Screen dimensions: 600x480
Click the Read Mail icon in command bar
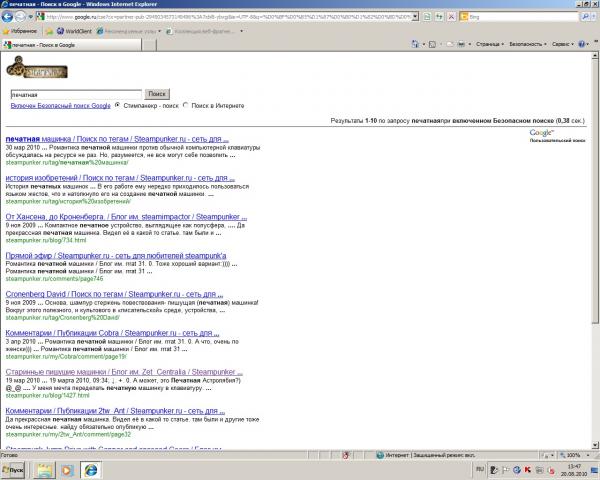point(450,44)
